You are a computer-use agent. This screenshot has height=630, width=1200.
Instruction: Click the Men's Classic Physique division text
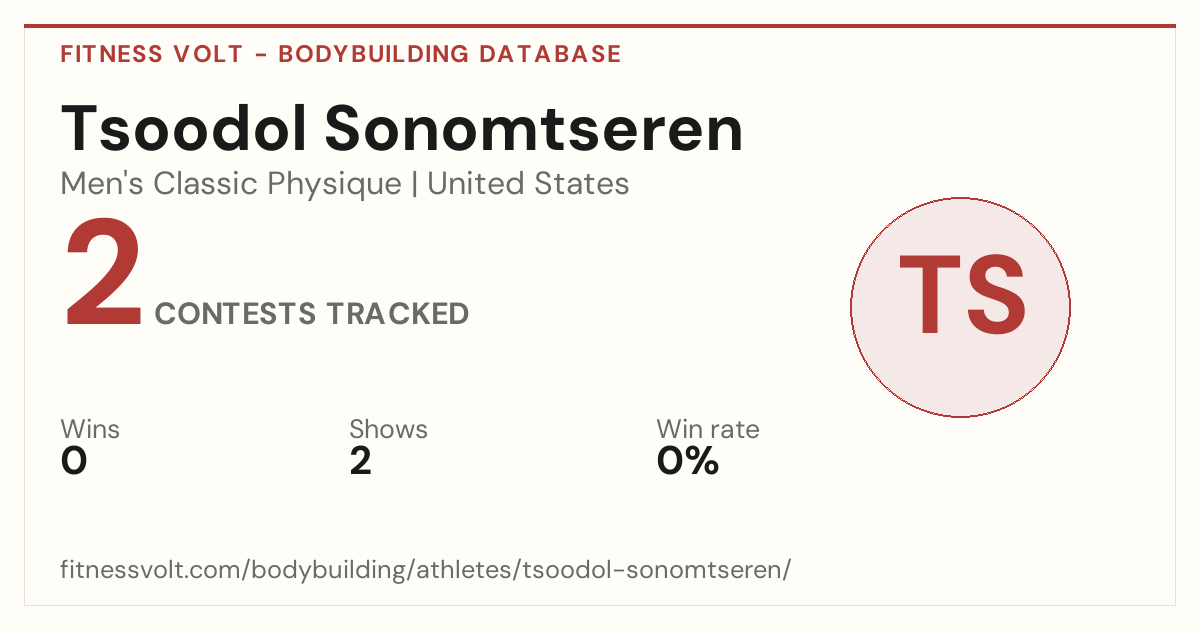coord(231,184)
